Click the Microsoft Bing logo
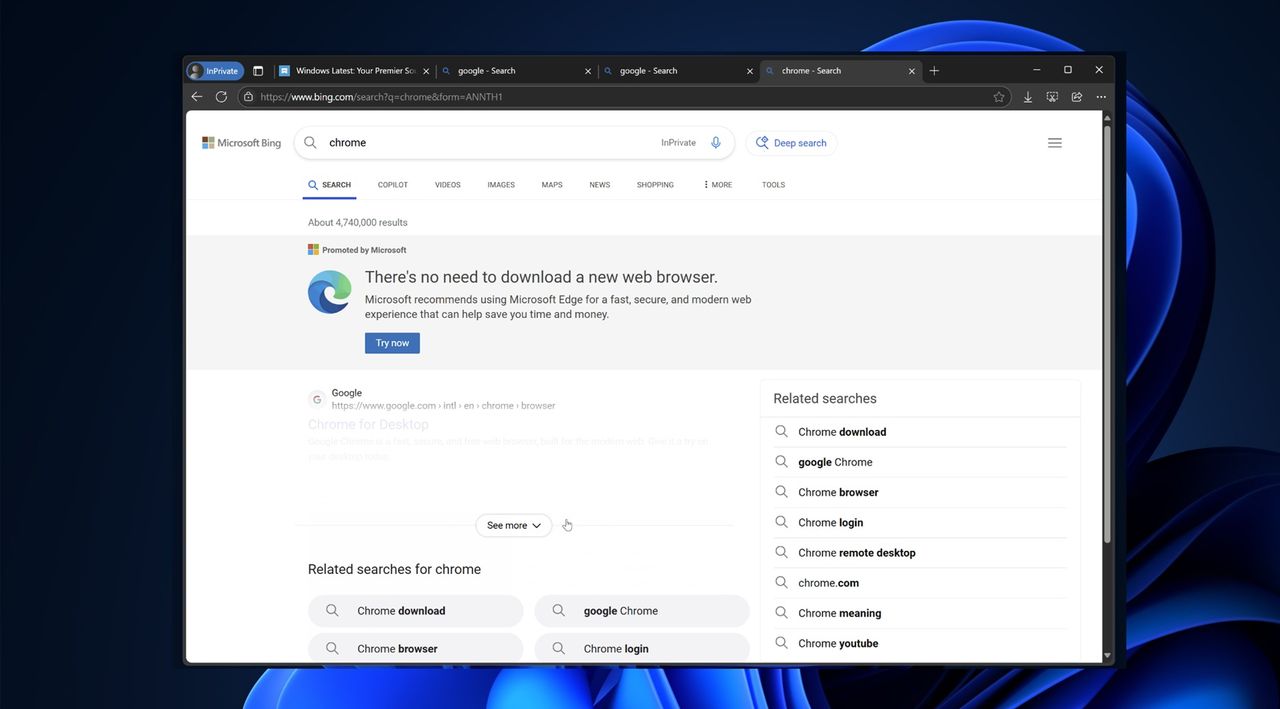This screenshot has height=709, width=1280. (x=240, y=142)
